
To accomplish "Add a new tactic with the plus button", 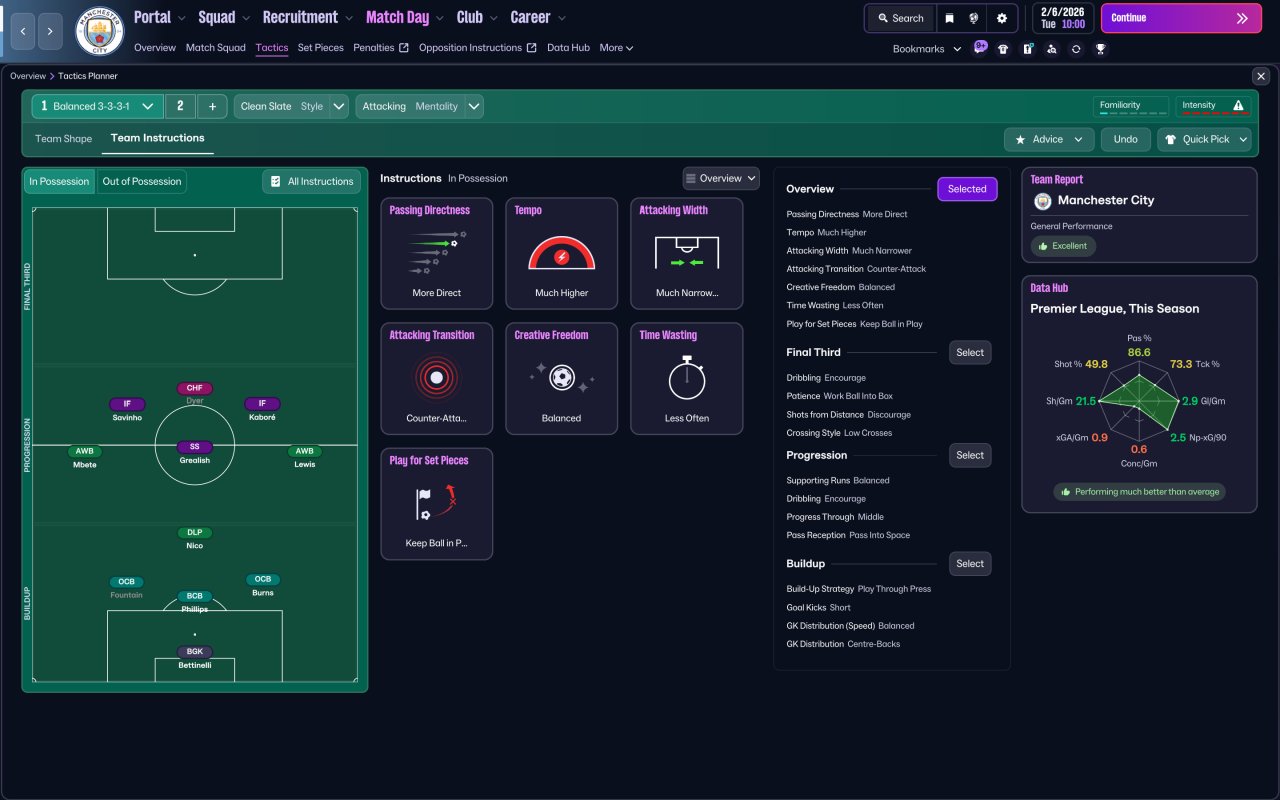I will 212,106.
